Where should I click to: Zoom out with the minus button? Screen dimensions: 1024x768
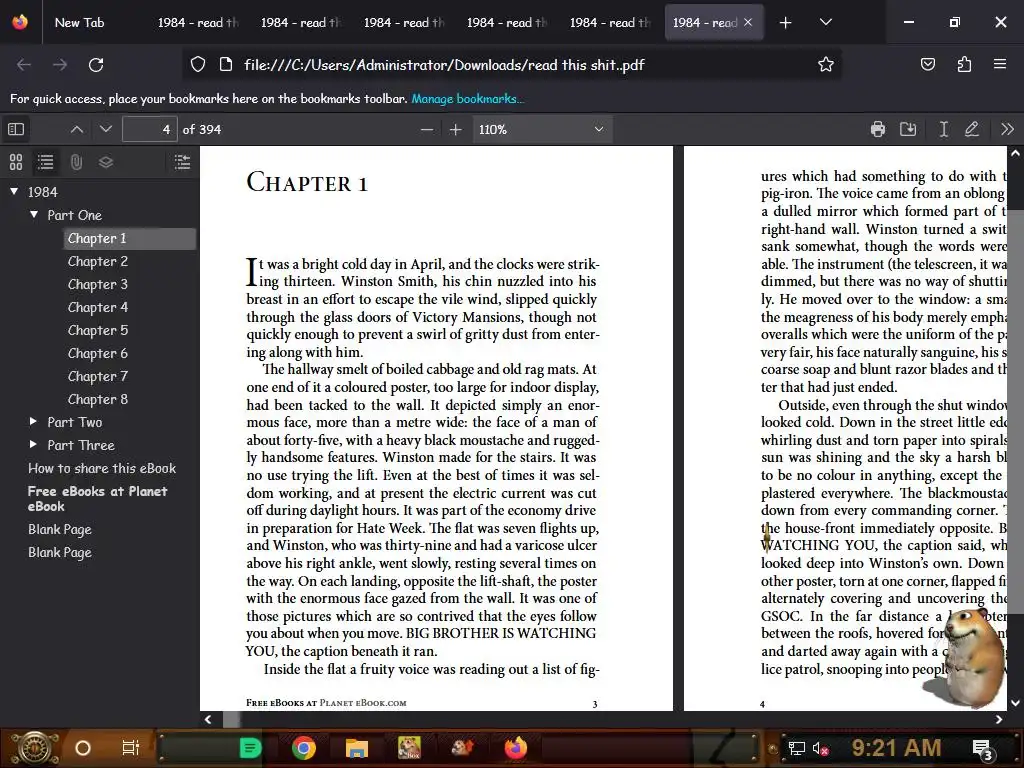click(426, 129)
